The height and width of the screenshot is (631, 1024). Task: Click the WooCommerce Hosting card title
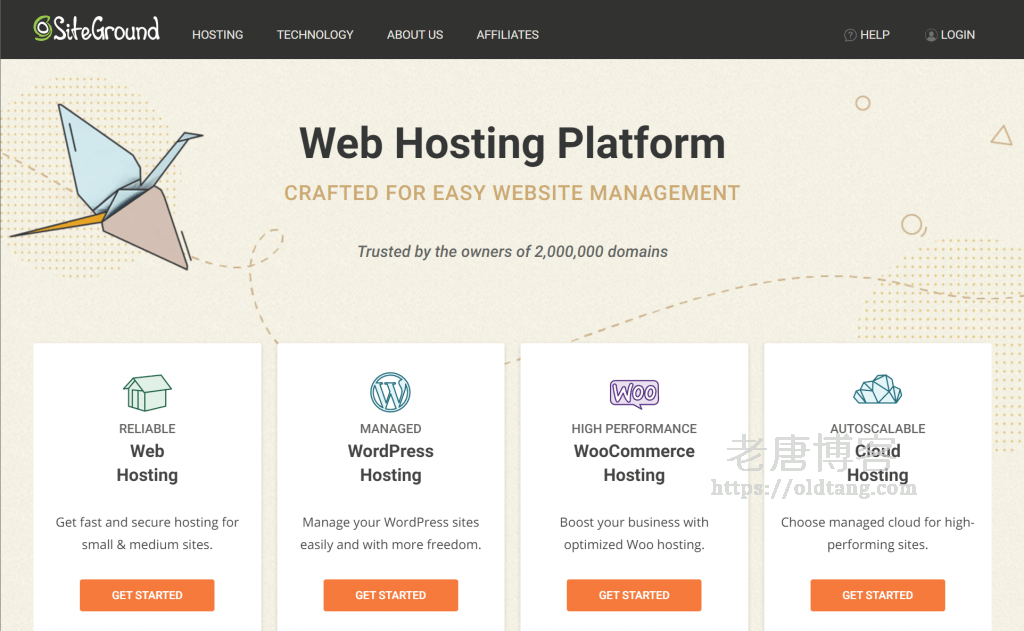point(634,463)
